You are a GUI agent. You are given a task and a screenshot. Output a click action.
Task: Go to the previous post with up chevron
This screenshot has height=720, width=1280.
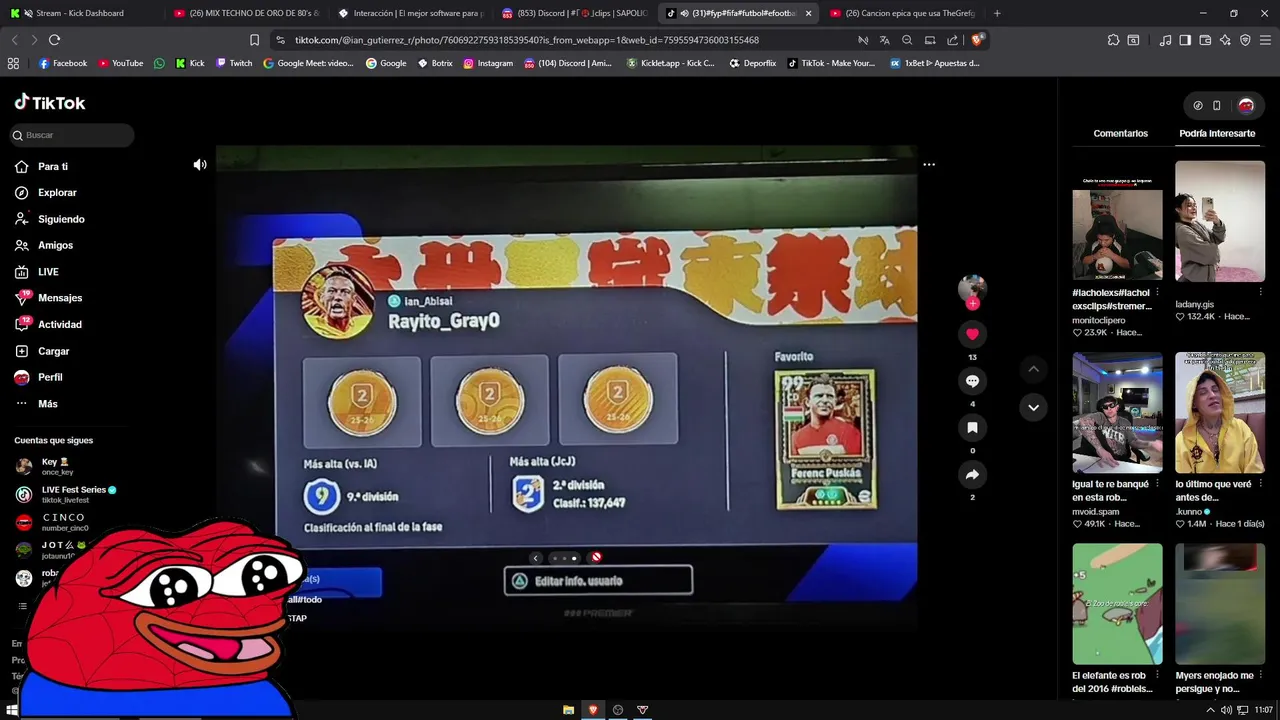pyautogui.click(x=1033, y=370)
